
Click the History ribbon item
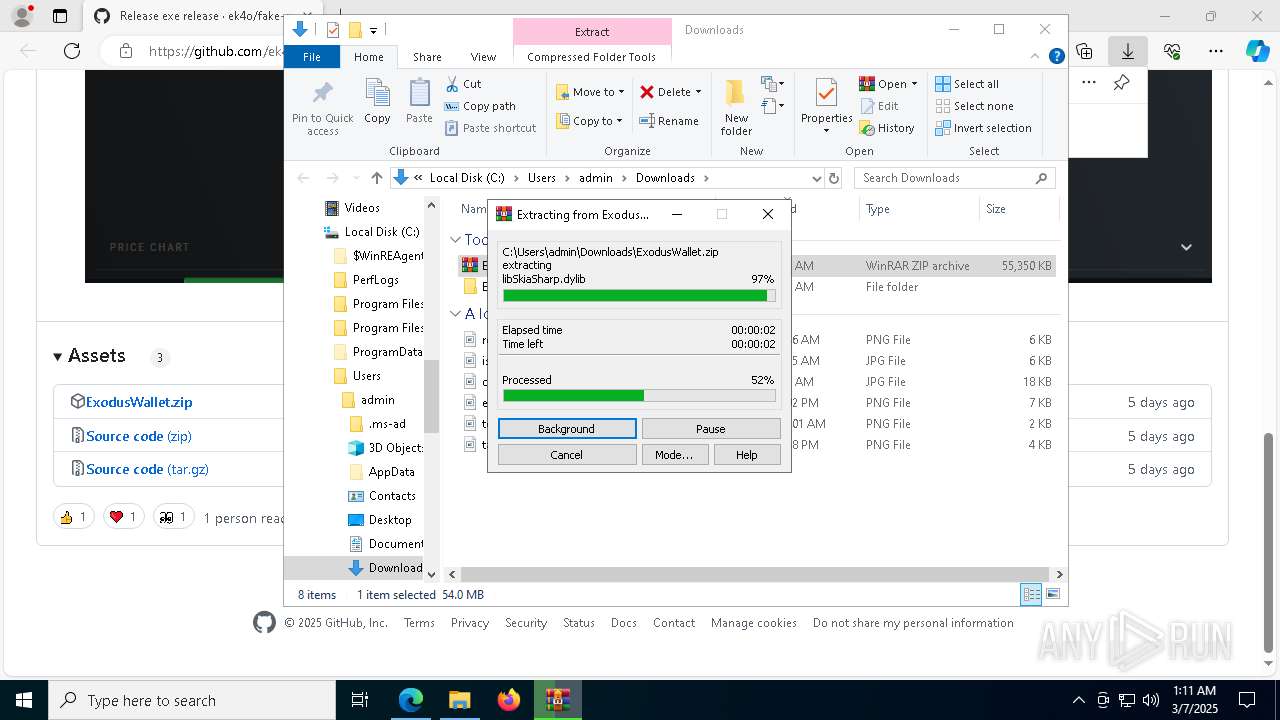click(887, 128)
